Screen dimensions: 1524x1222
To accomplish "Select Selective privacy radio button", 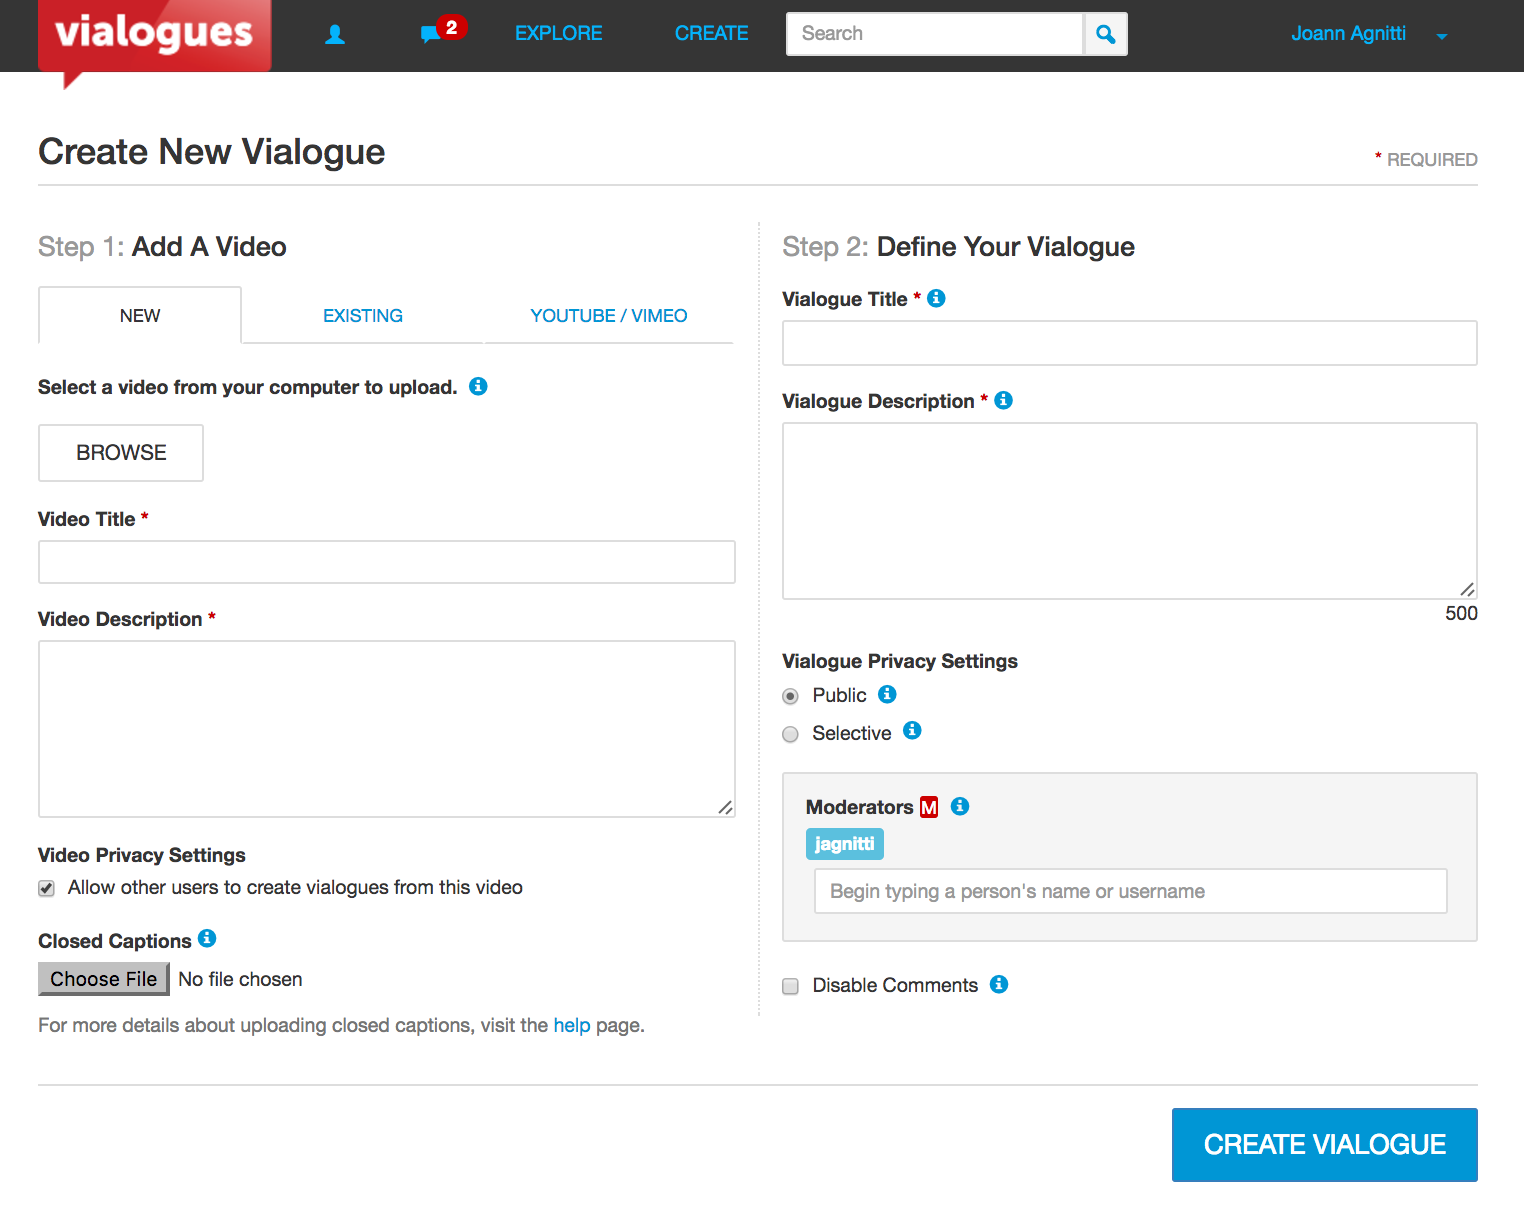I will pyautogui.click(x=790, y=734).
